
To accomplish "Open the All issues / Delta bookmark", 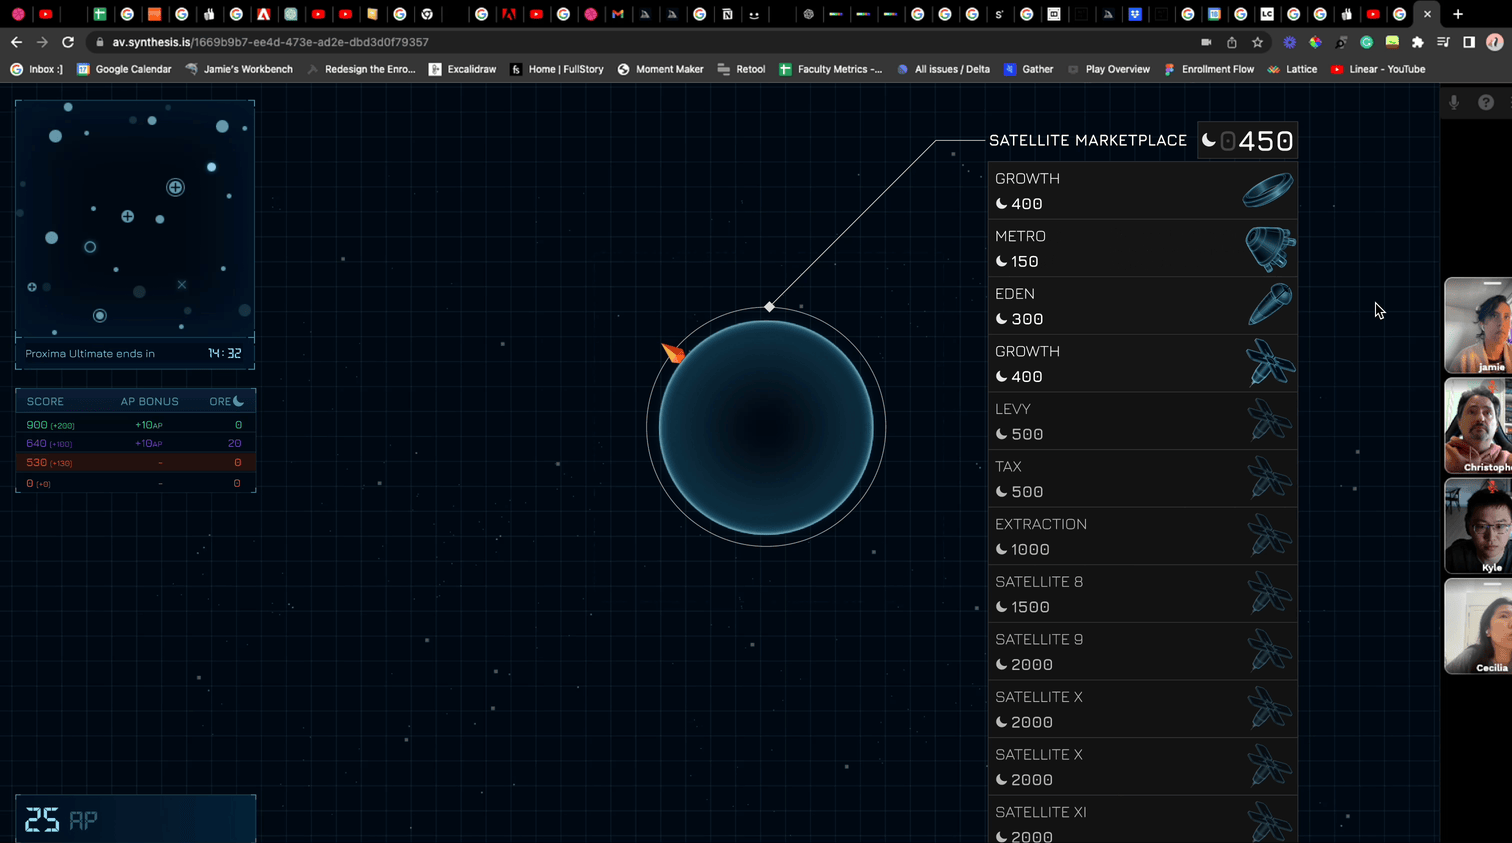I will click(943, 69).
